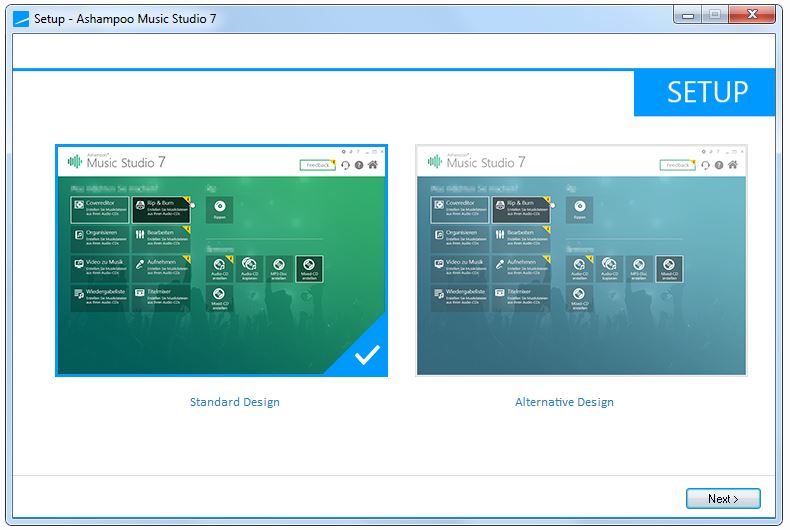Select the Alternative Design blue thumbnail
This screenshot has width=790, height=530.
581,260
